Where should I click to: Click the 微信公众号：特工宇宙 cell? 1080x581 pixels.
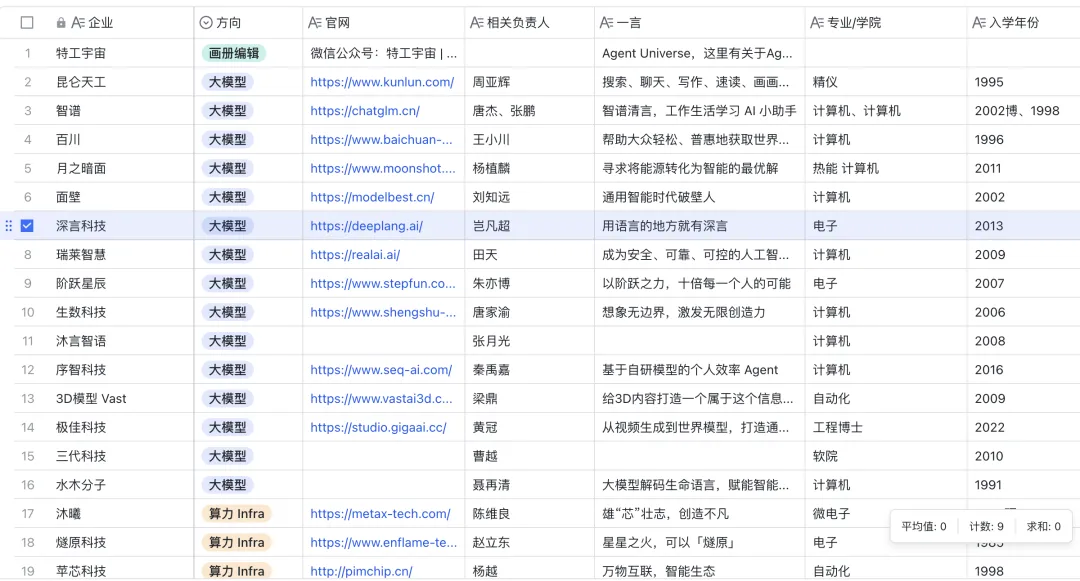tap(384, 53)
